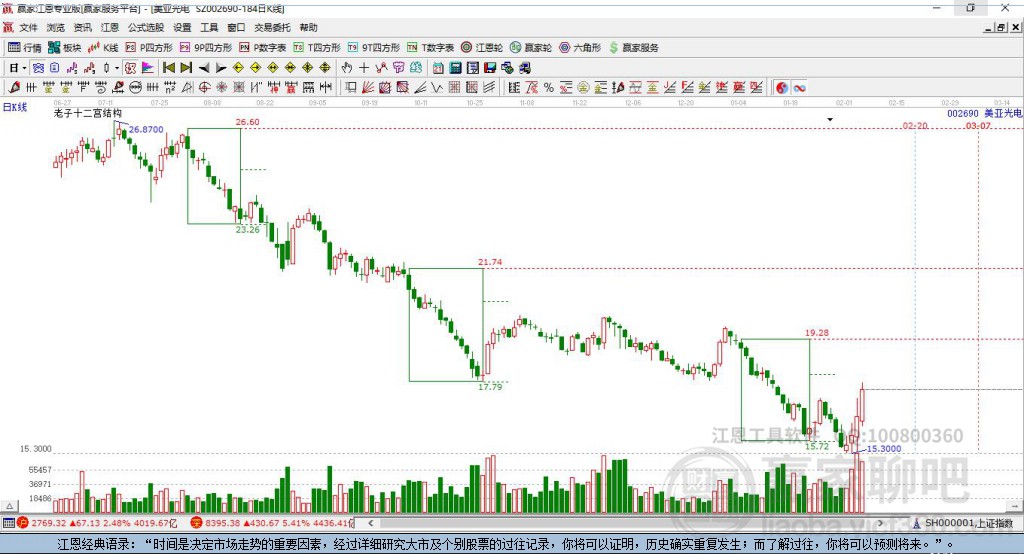Open the P数字表 tool

[263, 48]
